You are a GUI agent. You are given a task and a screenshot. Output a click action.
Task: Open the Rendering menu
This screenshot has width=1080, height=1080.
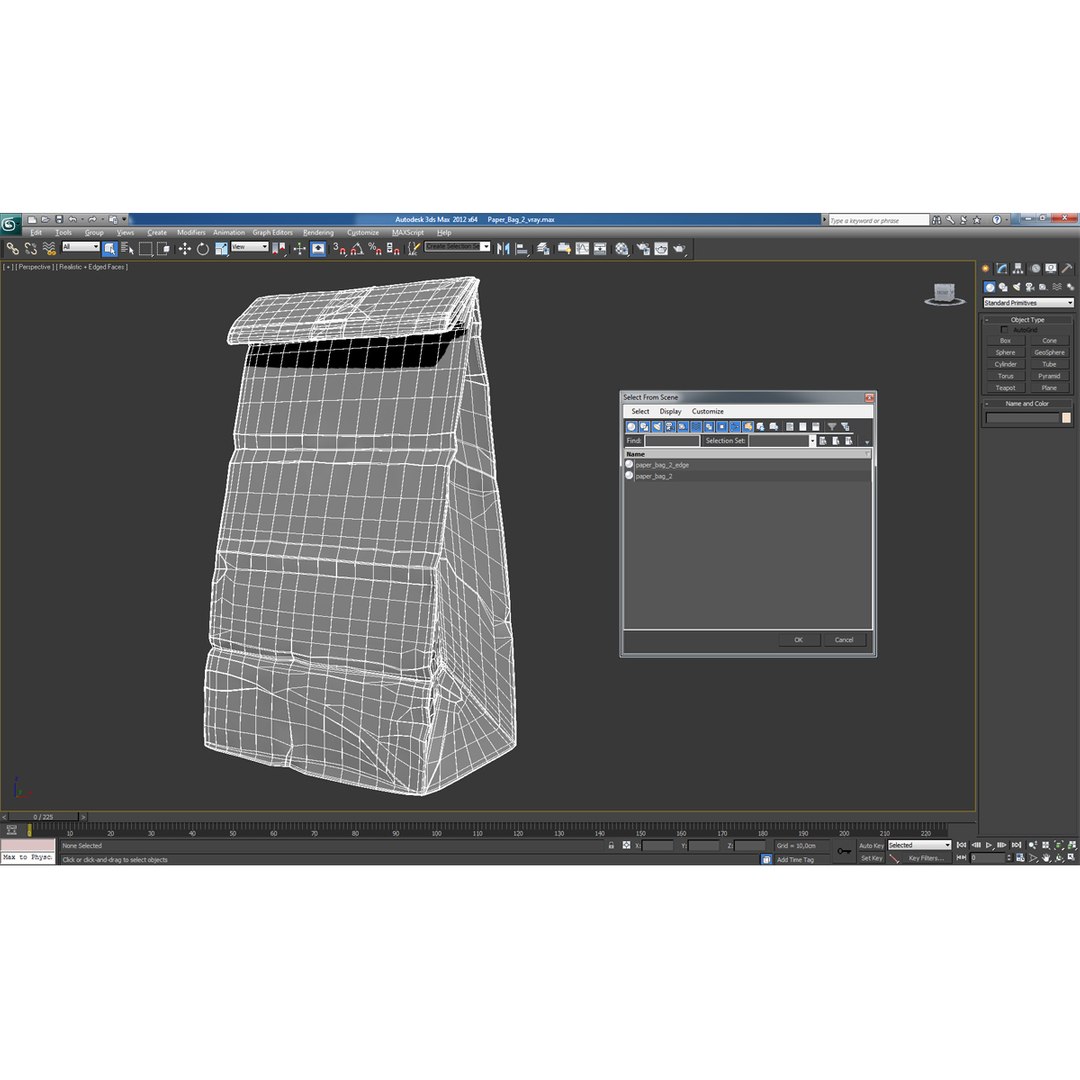(x=318, y=233)
